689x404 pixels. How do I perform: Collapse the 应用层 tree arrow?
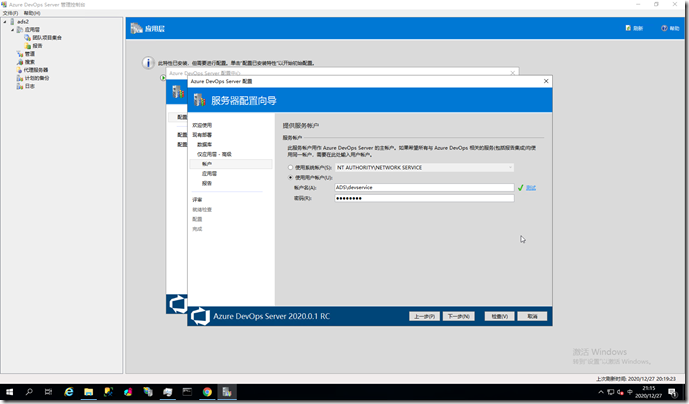point(12,29)
